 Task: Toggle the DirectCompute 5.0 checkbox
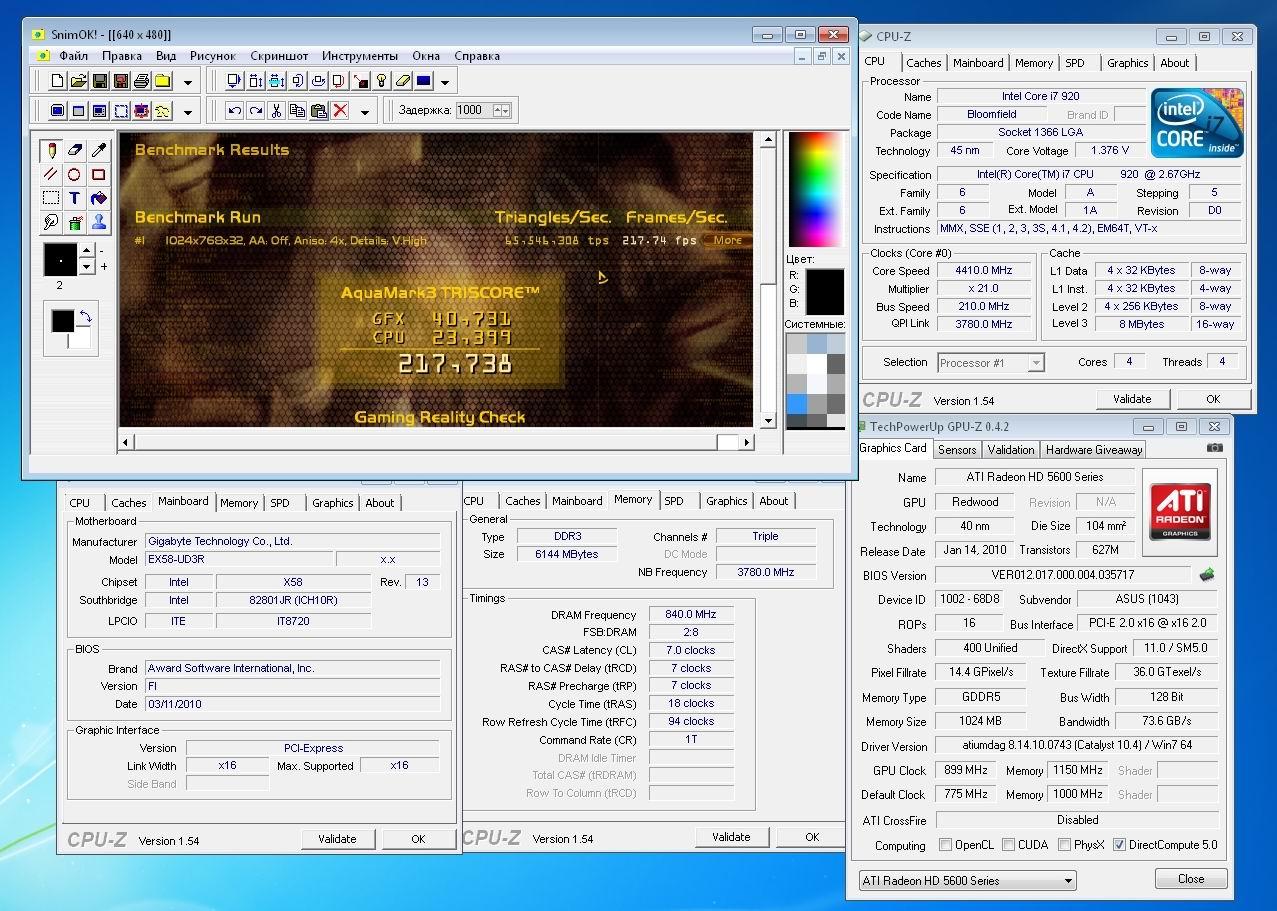tap(1119, 845)
